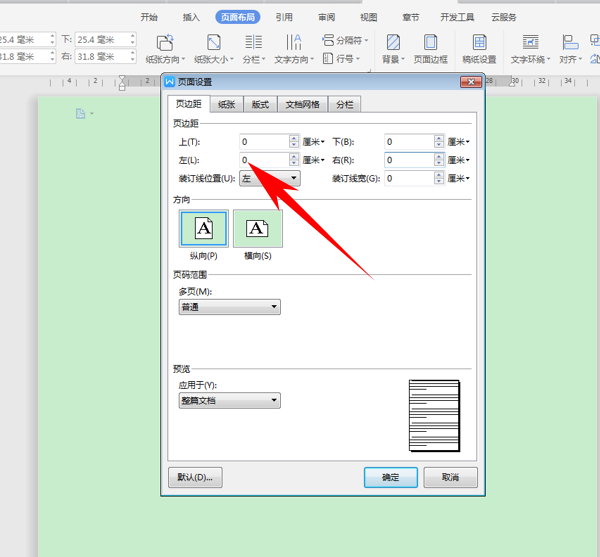Open the unit dropdown next to 下(B)
The height and width of the screenshot is (557, 600).
(458, 142)
